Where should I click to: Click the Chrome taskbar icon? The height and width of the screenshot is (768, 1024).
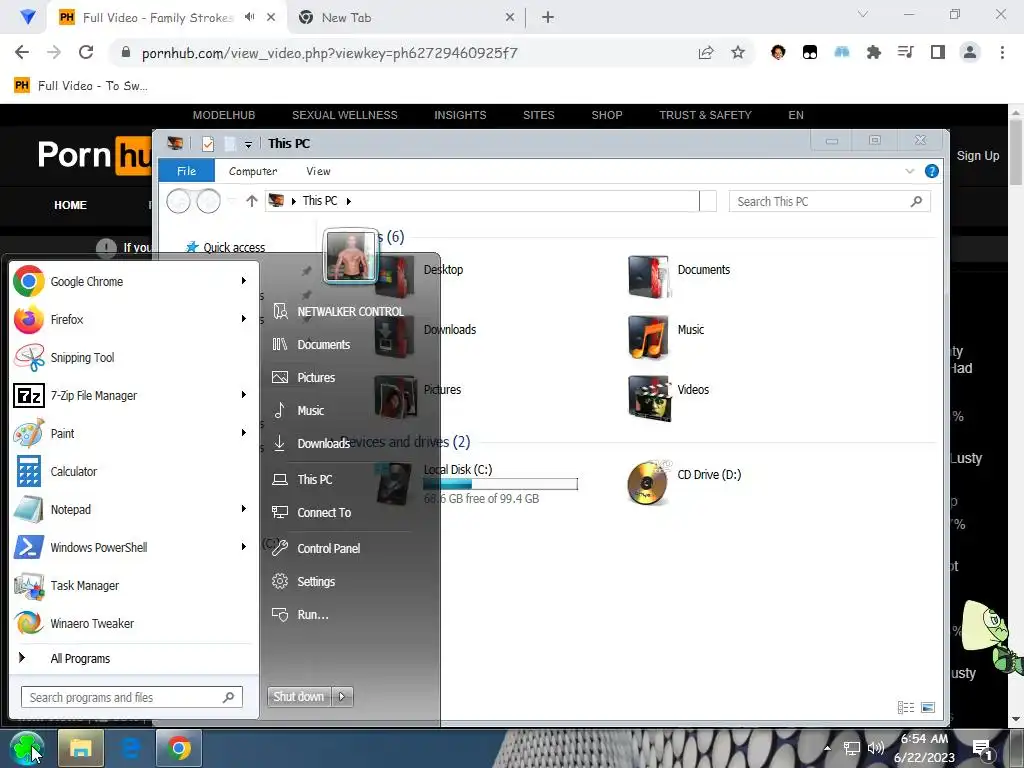click(x=178, y=748)
